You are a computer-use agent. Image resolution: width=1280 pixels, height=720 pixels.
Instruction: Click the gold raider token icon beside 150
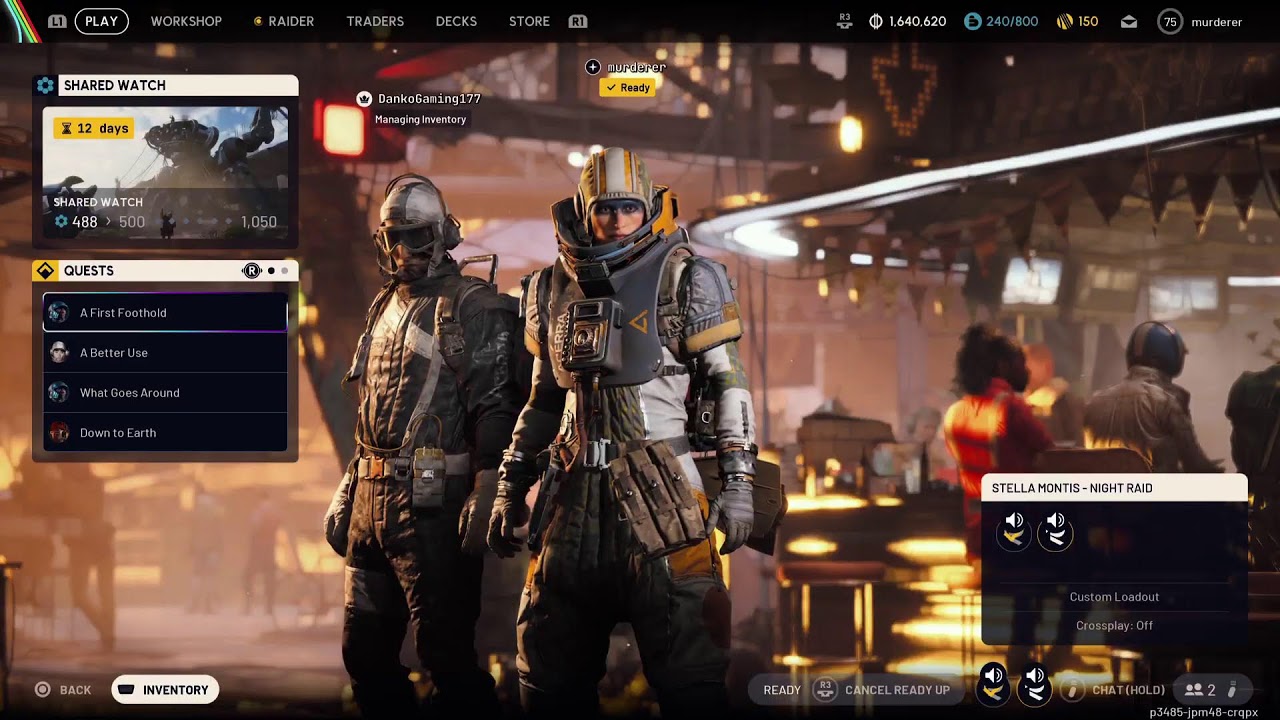point(1065,21)
